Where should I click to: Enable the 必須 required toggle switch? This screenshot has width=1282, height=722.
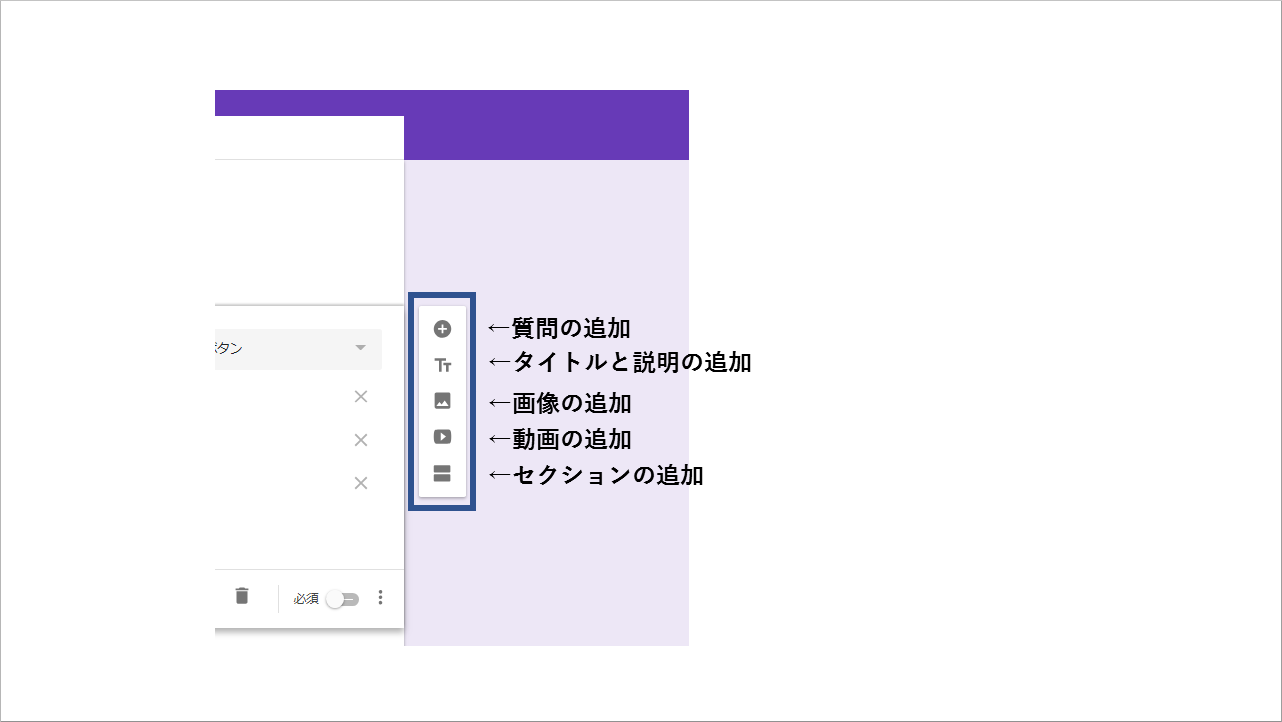point(341,598)
